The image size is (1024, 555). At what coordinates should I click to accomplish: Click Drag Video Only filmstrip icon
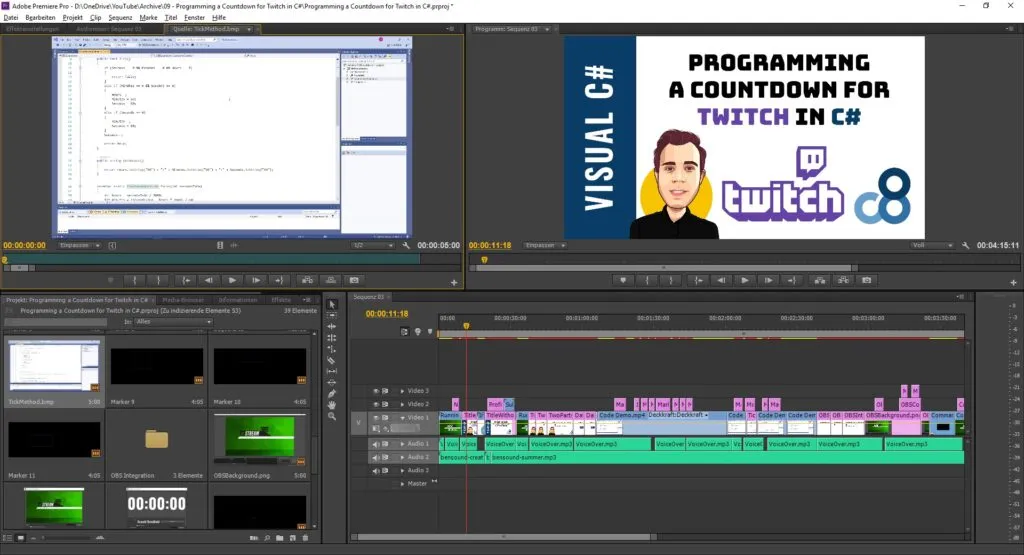220,246
